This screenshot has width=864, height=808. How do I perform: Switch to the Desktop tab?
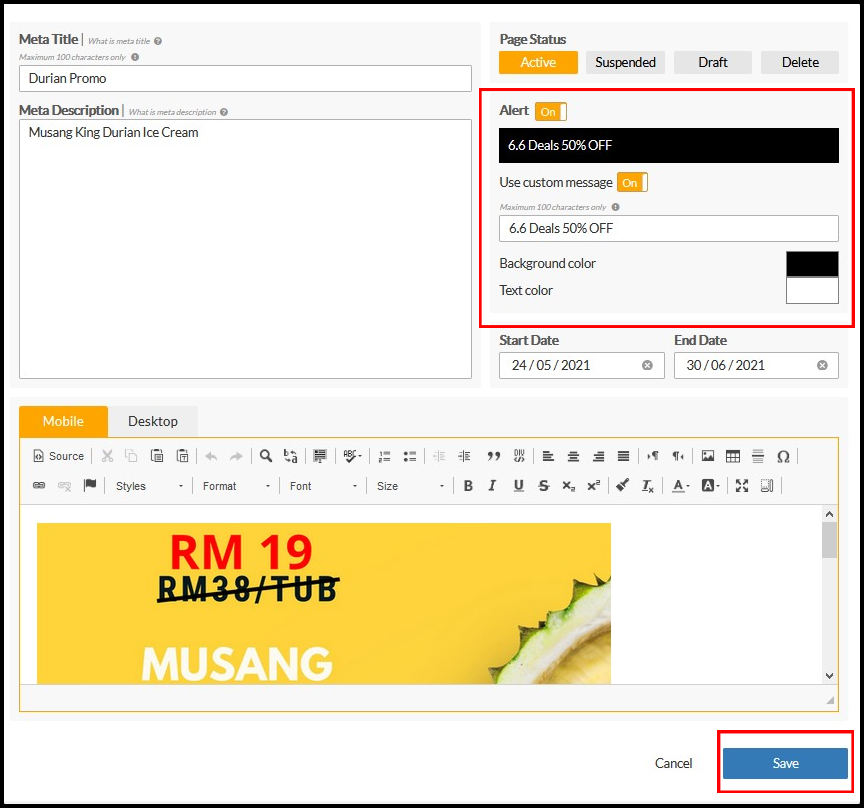click(x=153, y=421)
